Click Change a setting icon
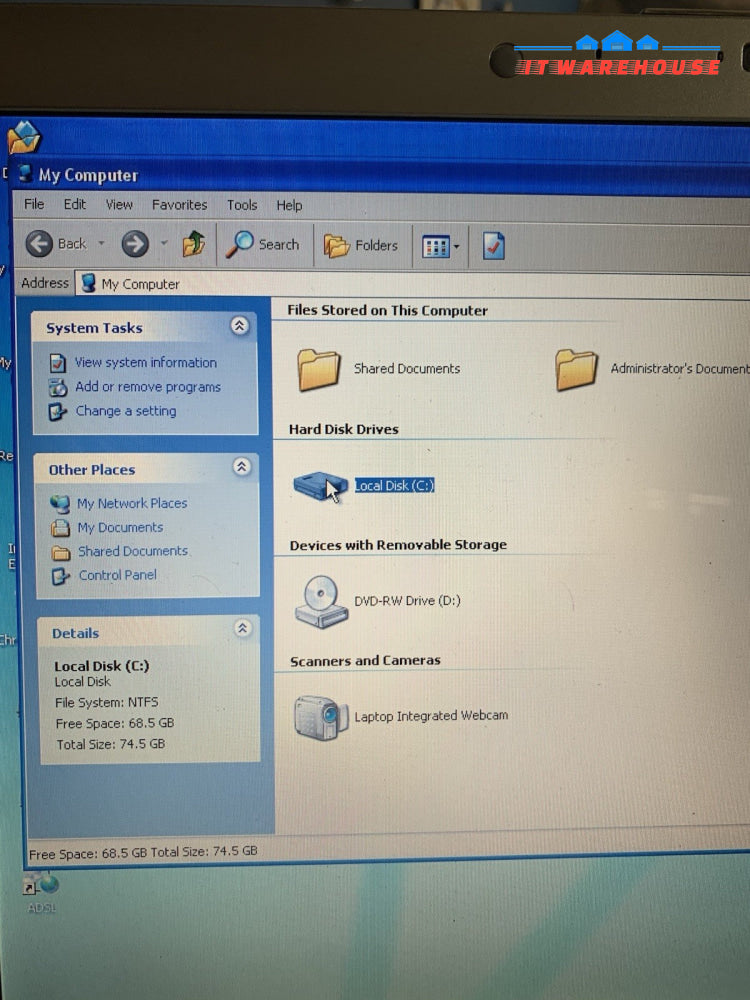Image resolution: width=750 pixels, height=1000 pixels. pos(58,412)
